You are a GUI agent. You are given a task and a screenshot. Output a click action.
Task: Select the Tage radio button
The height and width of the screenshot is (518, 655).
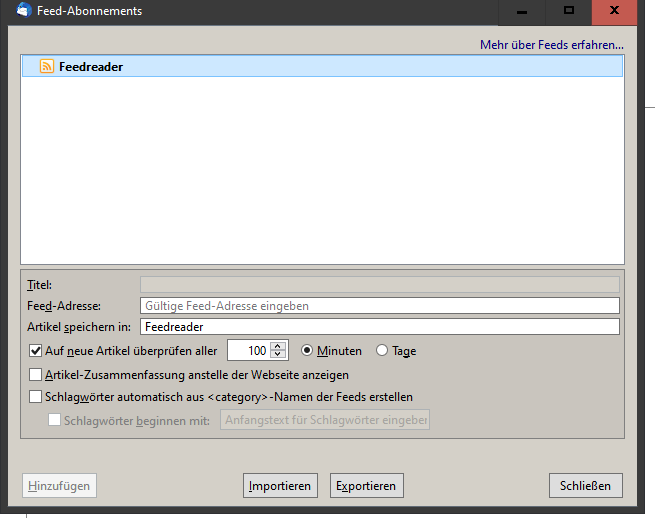click(x=382, y=350)
